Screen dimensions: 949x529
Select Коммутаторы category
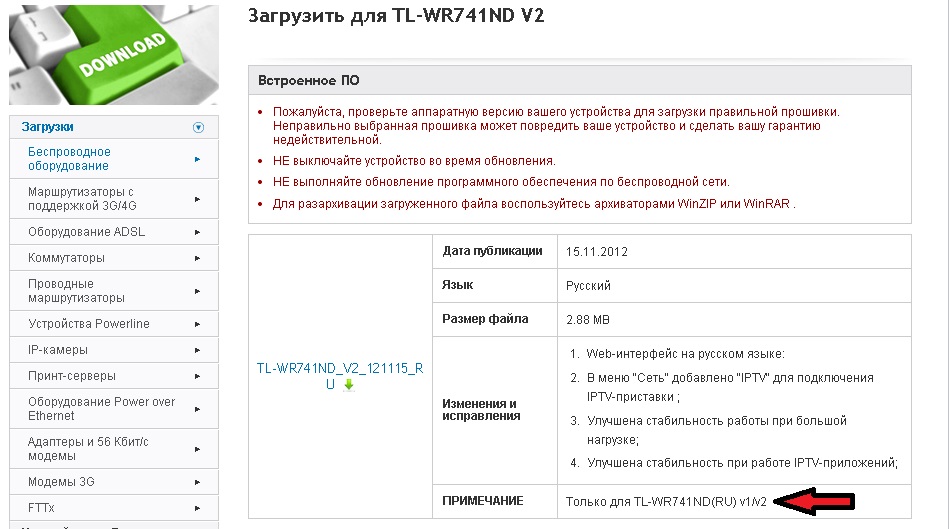(66, 258)
